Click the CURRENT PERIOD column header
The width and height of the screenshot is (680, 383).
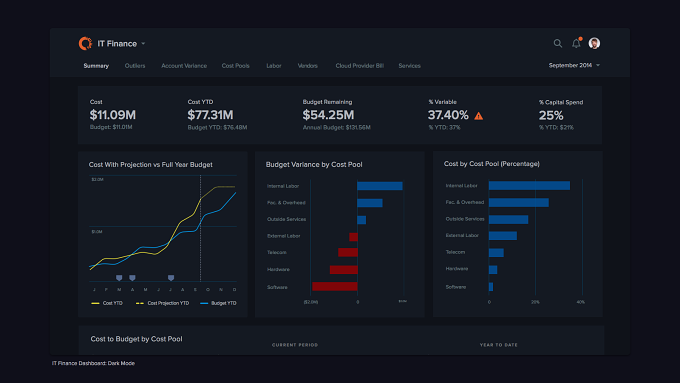295,345
